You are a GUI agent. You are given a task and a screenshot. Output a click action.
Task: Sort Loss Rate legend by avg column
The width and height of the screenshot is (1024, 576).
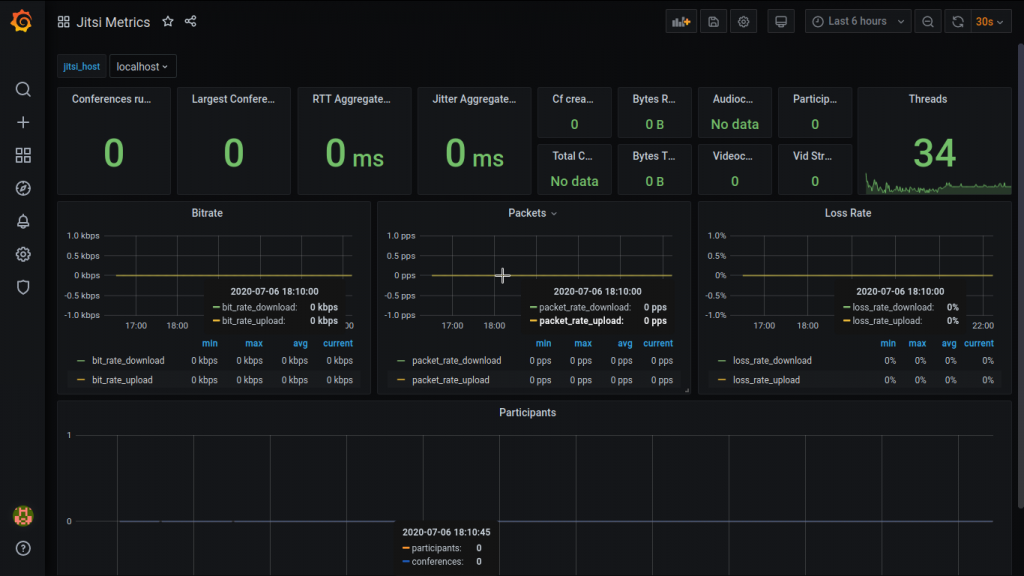click(x=949, y=344)
